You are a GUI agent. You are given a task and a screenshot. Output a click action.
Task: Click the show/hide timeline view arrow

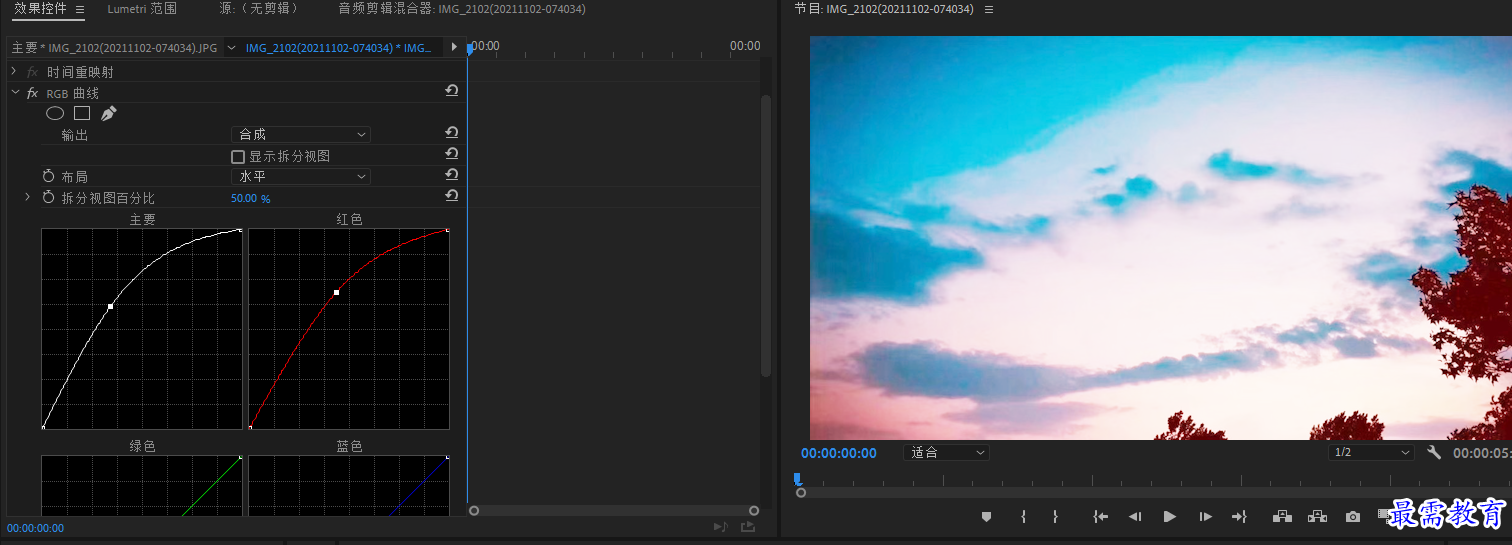point(454,47)
